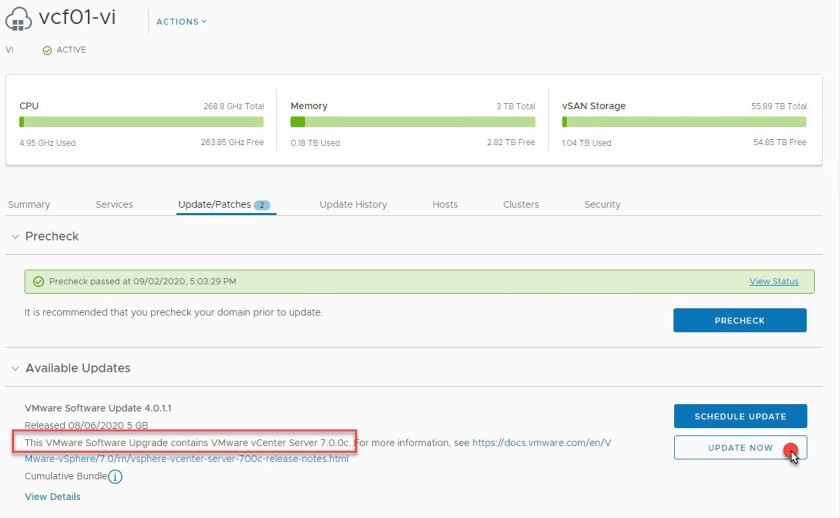Collapse the Available Updates section
840x518 pixels.
tap(14, 369)
